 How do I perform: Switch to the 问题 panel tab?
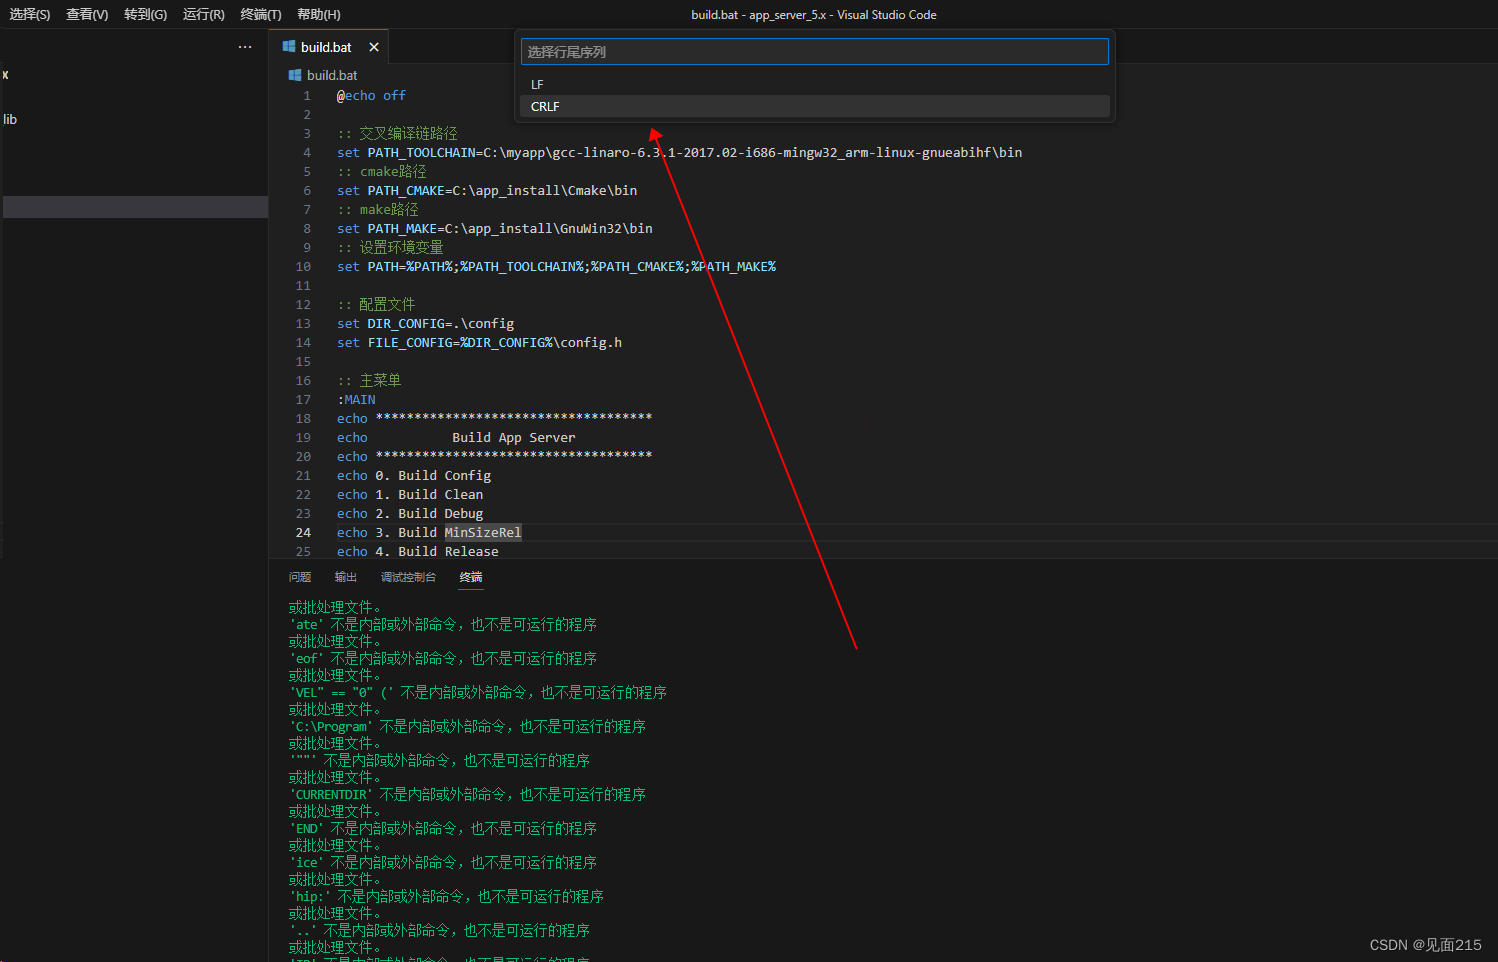click(299, 577)
